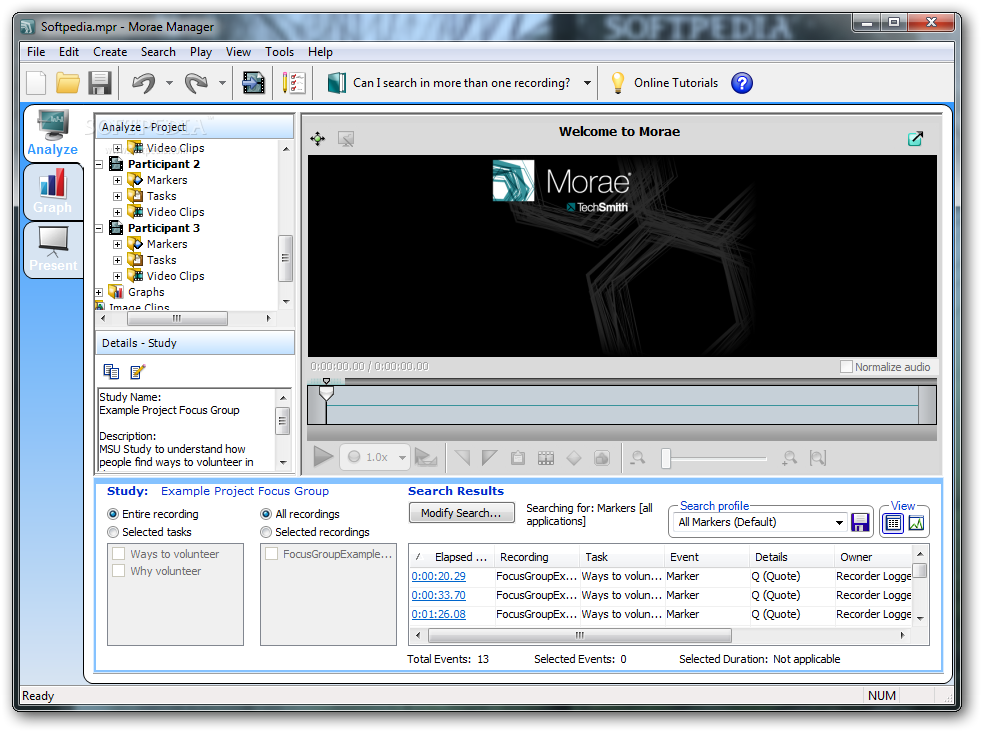Check the Ways to volunteer checkbox
Image resolution: width=982 pixels, height=732 pixels.
pyautogui.click(x=118, y=554)
